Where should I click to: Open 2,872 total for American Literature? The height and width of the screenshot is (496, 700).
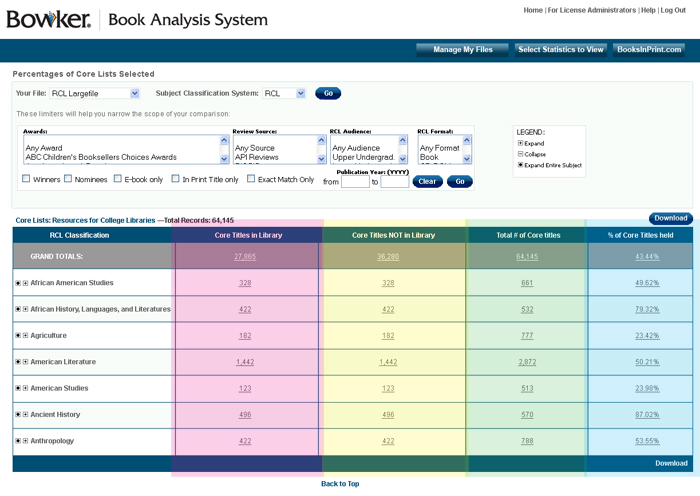(527, 362)
